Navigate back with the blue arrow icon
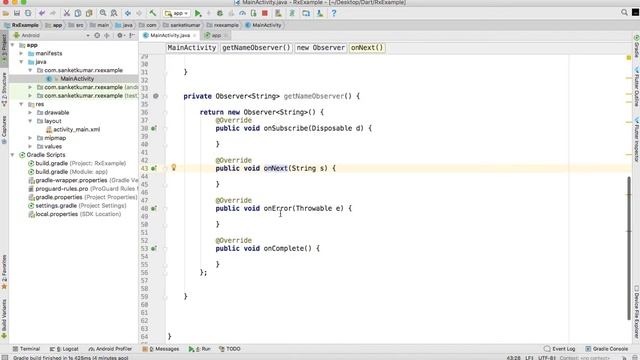Image resolution: width=640 pixels, height=360 pixels. point(128,13)
